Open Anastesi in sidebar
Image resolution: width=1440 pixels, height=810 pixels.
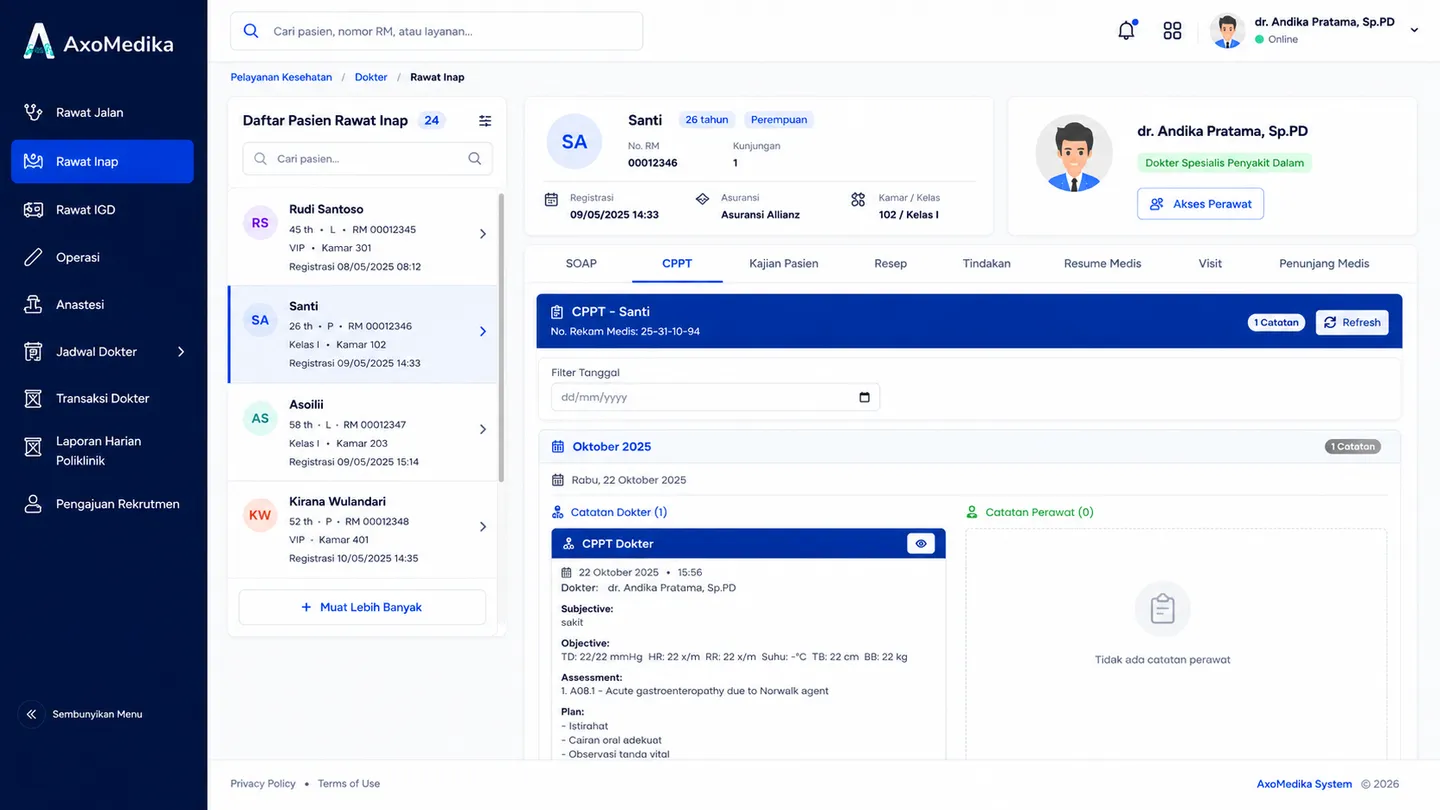click(x=102, y=304)
